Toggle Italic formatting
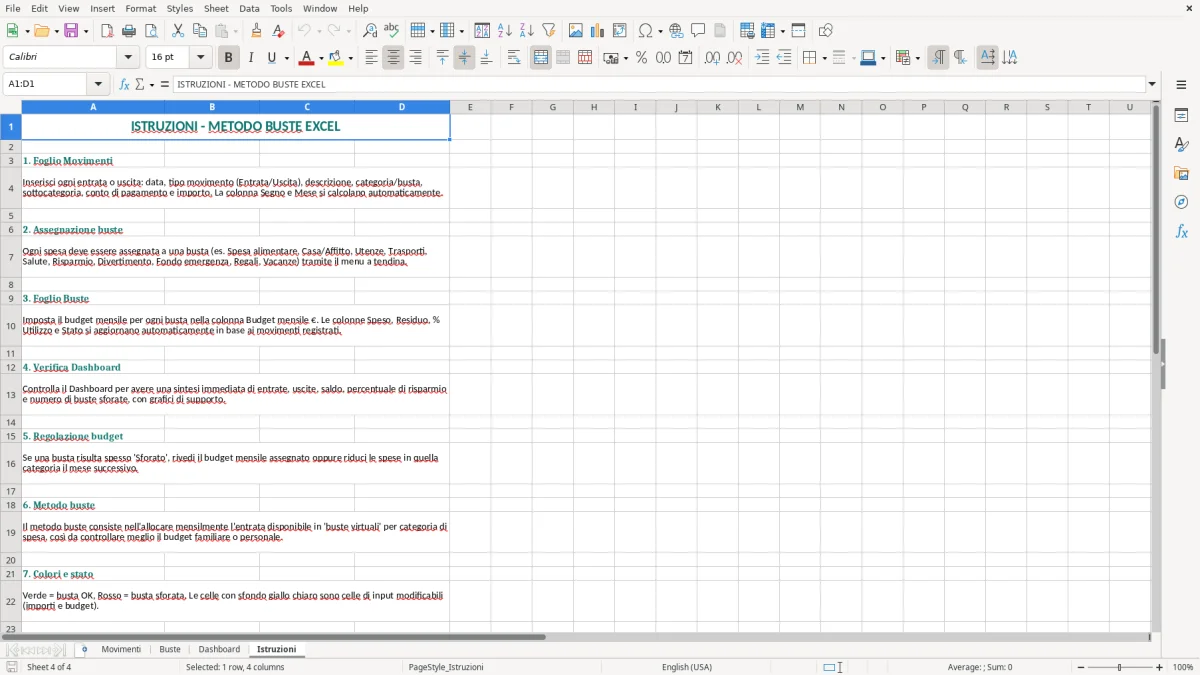This screenshot has height=675, width=1200. [x=250, y=58]
